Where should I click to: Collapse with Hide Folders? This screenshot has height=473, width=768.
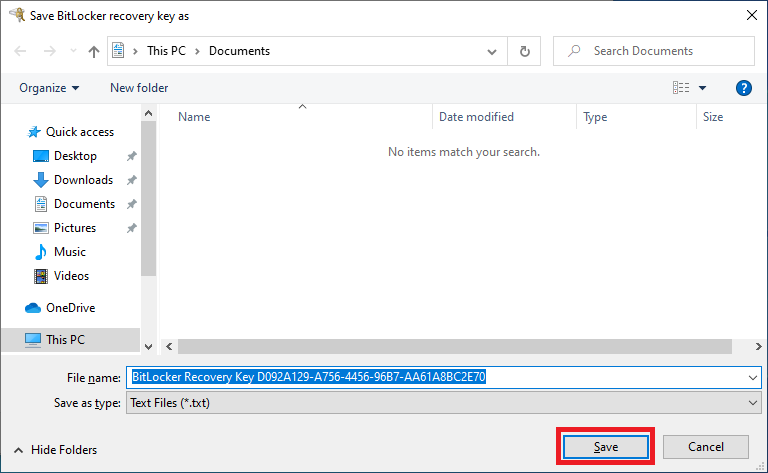click(x=55, y=449)
